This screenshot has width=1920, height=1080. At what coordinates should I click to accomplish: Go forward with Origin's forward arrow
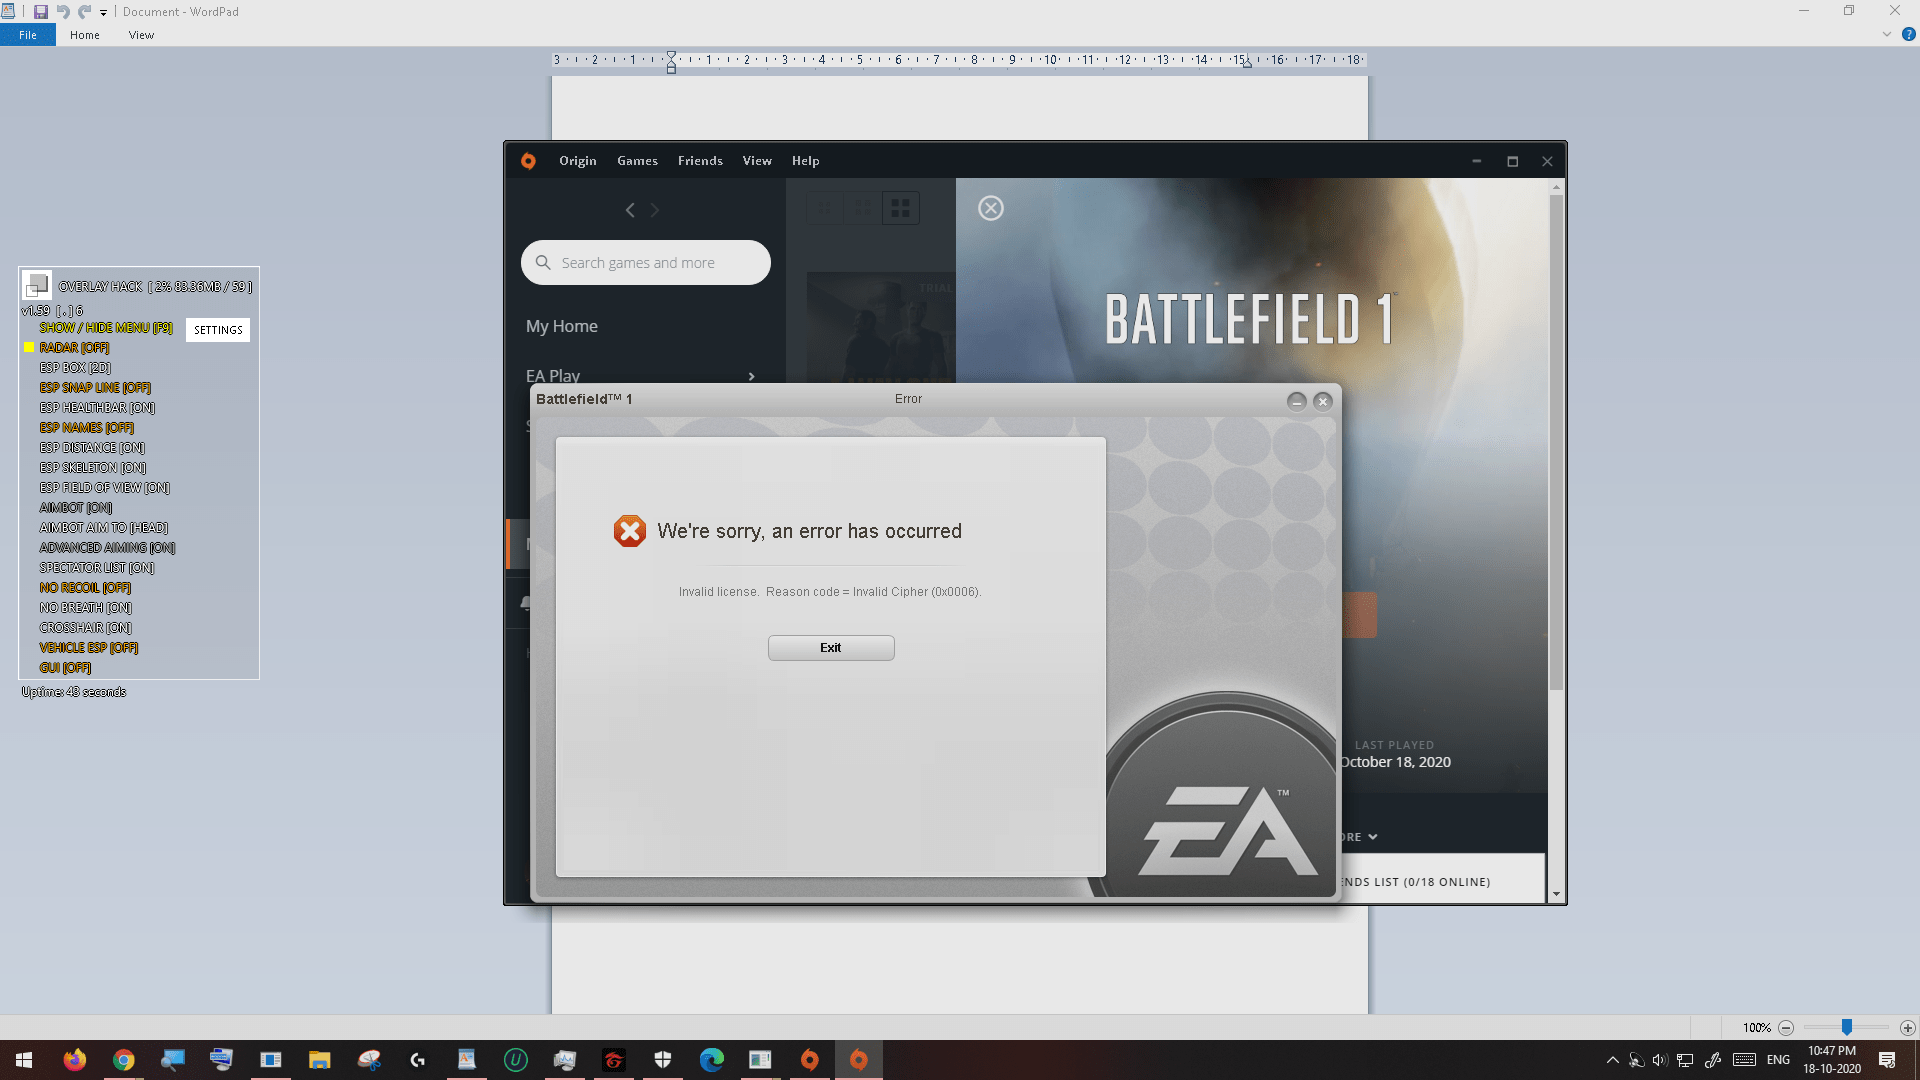(655, 210)
